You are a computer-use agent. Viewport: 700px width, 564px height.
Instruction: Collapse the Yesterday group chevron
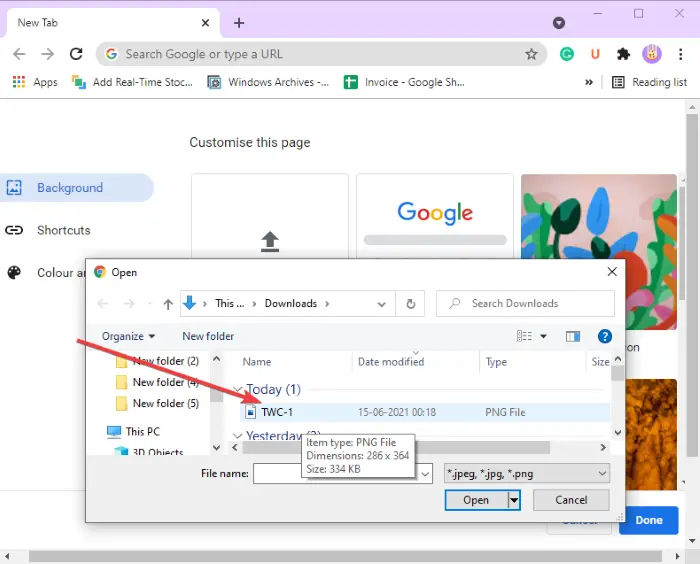[238, 436]
